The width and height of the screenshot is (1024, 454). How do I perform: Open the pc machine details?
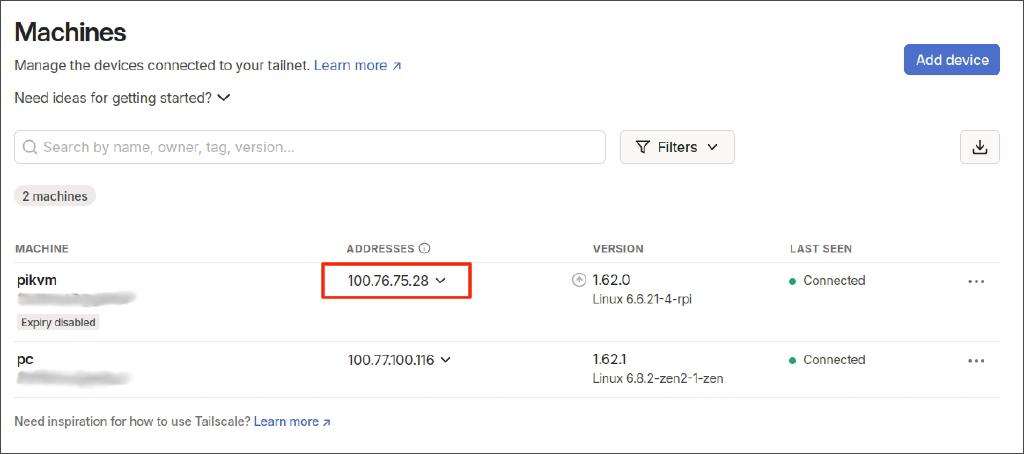tap(26, 358)
